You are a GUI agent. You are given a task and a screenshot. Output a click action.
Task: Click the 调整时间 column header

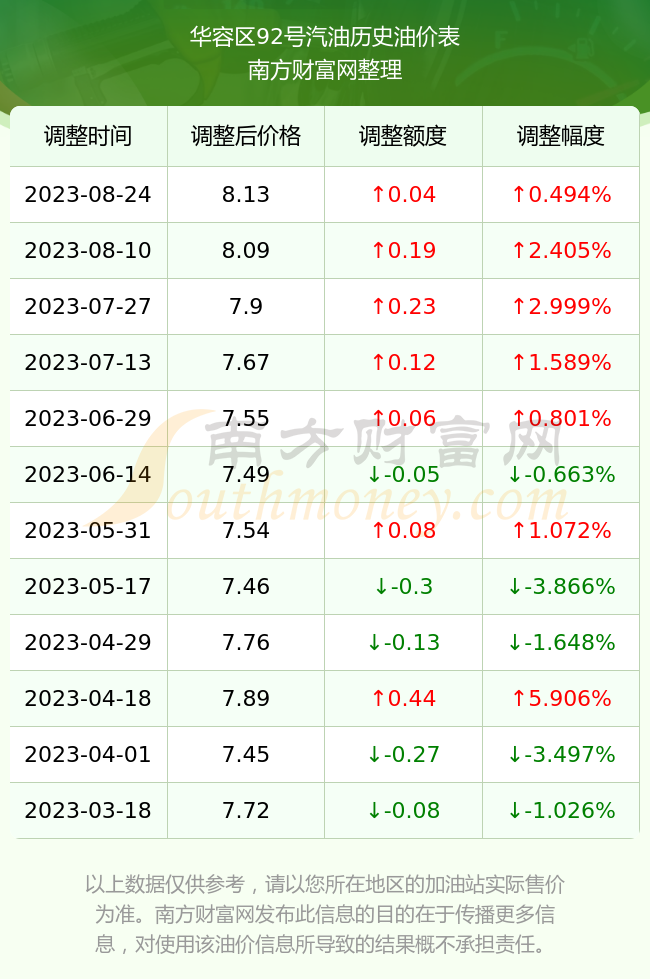88,136
